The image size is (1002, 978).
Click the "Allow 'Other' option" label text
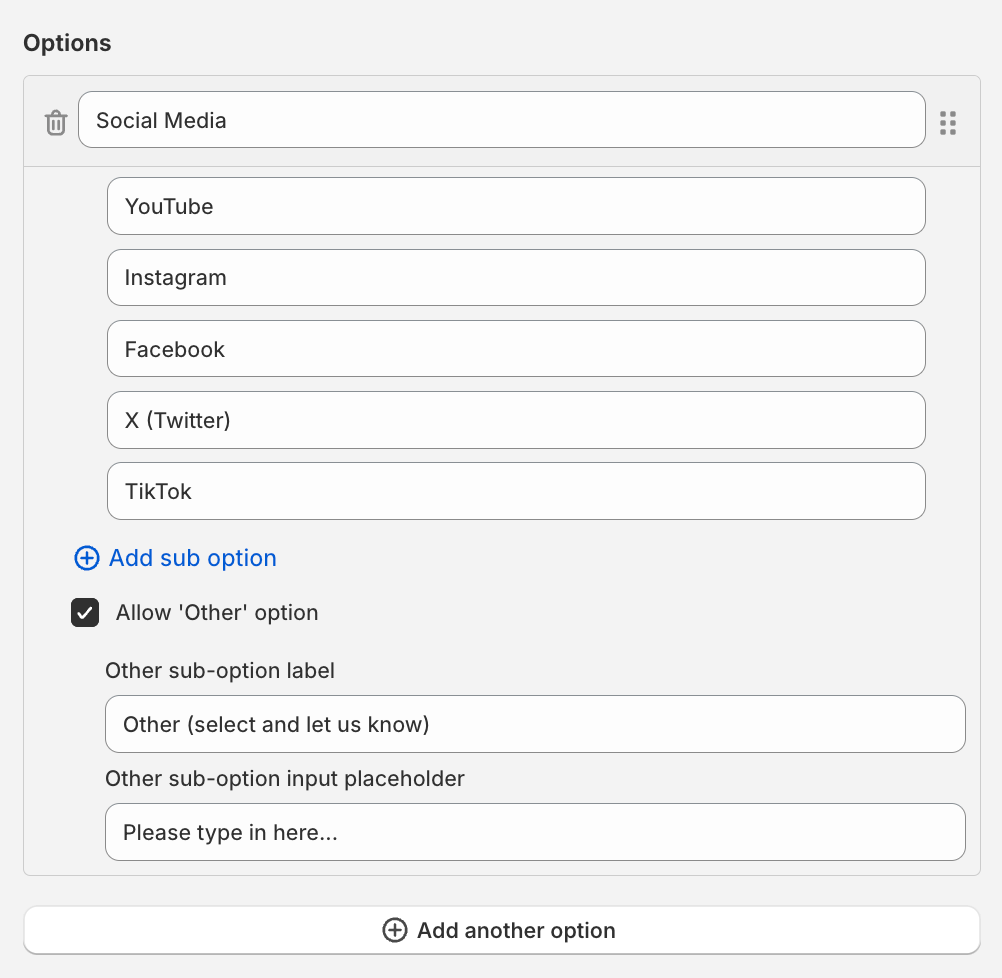(x=217, y=613)
